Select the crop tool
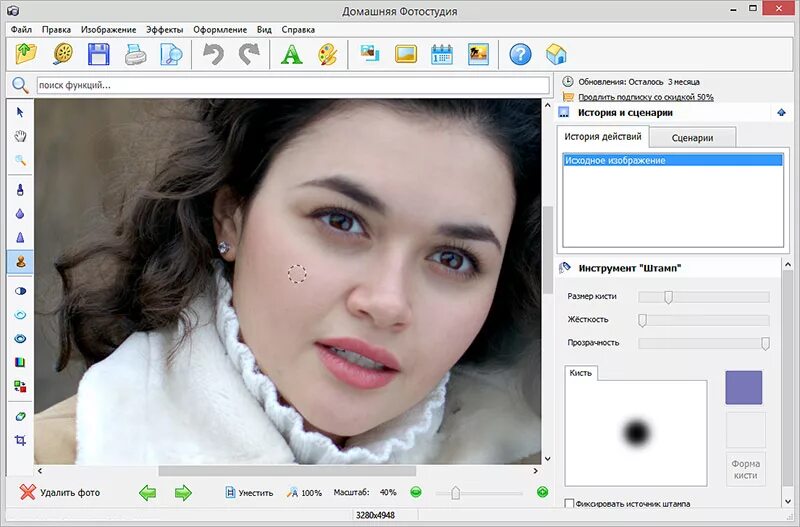 coord(20,440)
